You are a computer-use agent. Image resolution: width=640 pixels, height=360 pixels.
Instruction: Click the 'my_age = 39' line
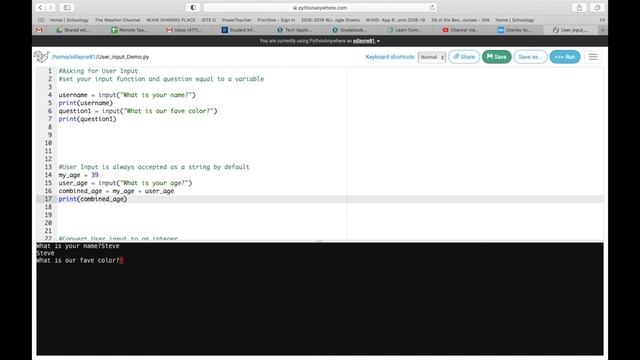pyautogui.click(x=78, y=175)
